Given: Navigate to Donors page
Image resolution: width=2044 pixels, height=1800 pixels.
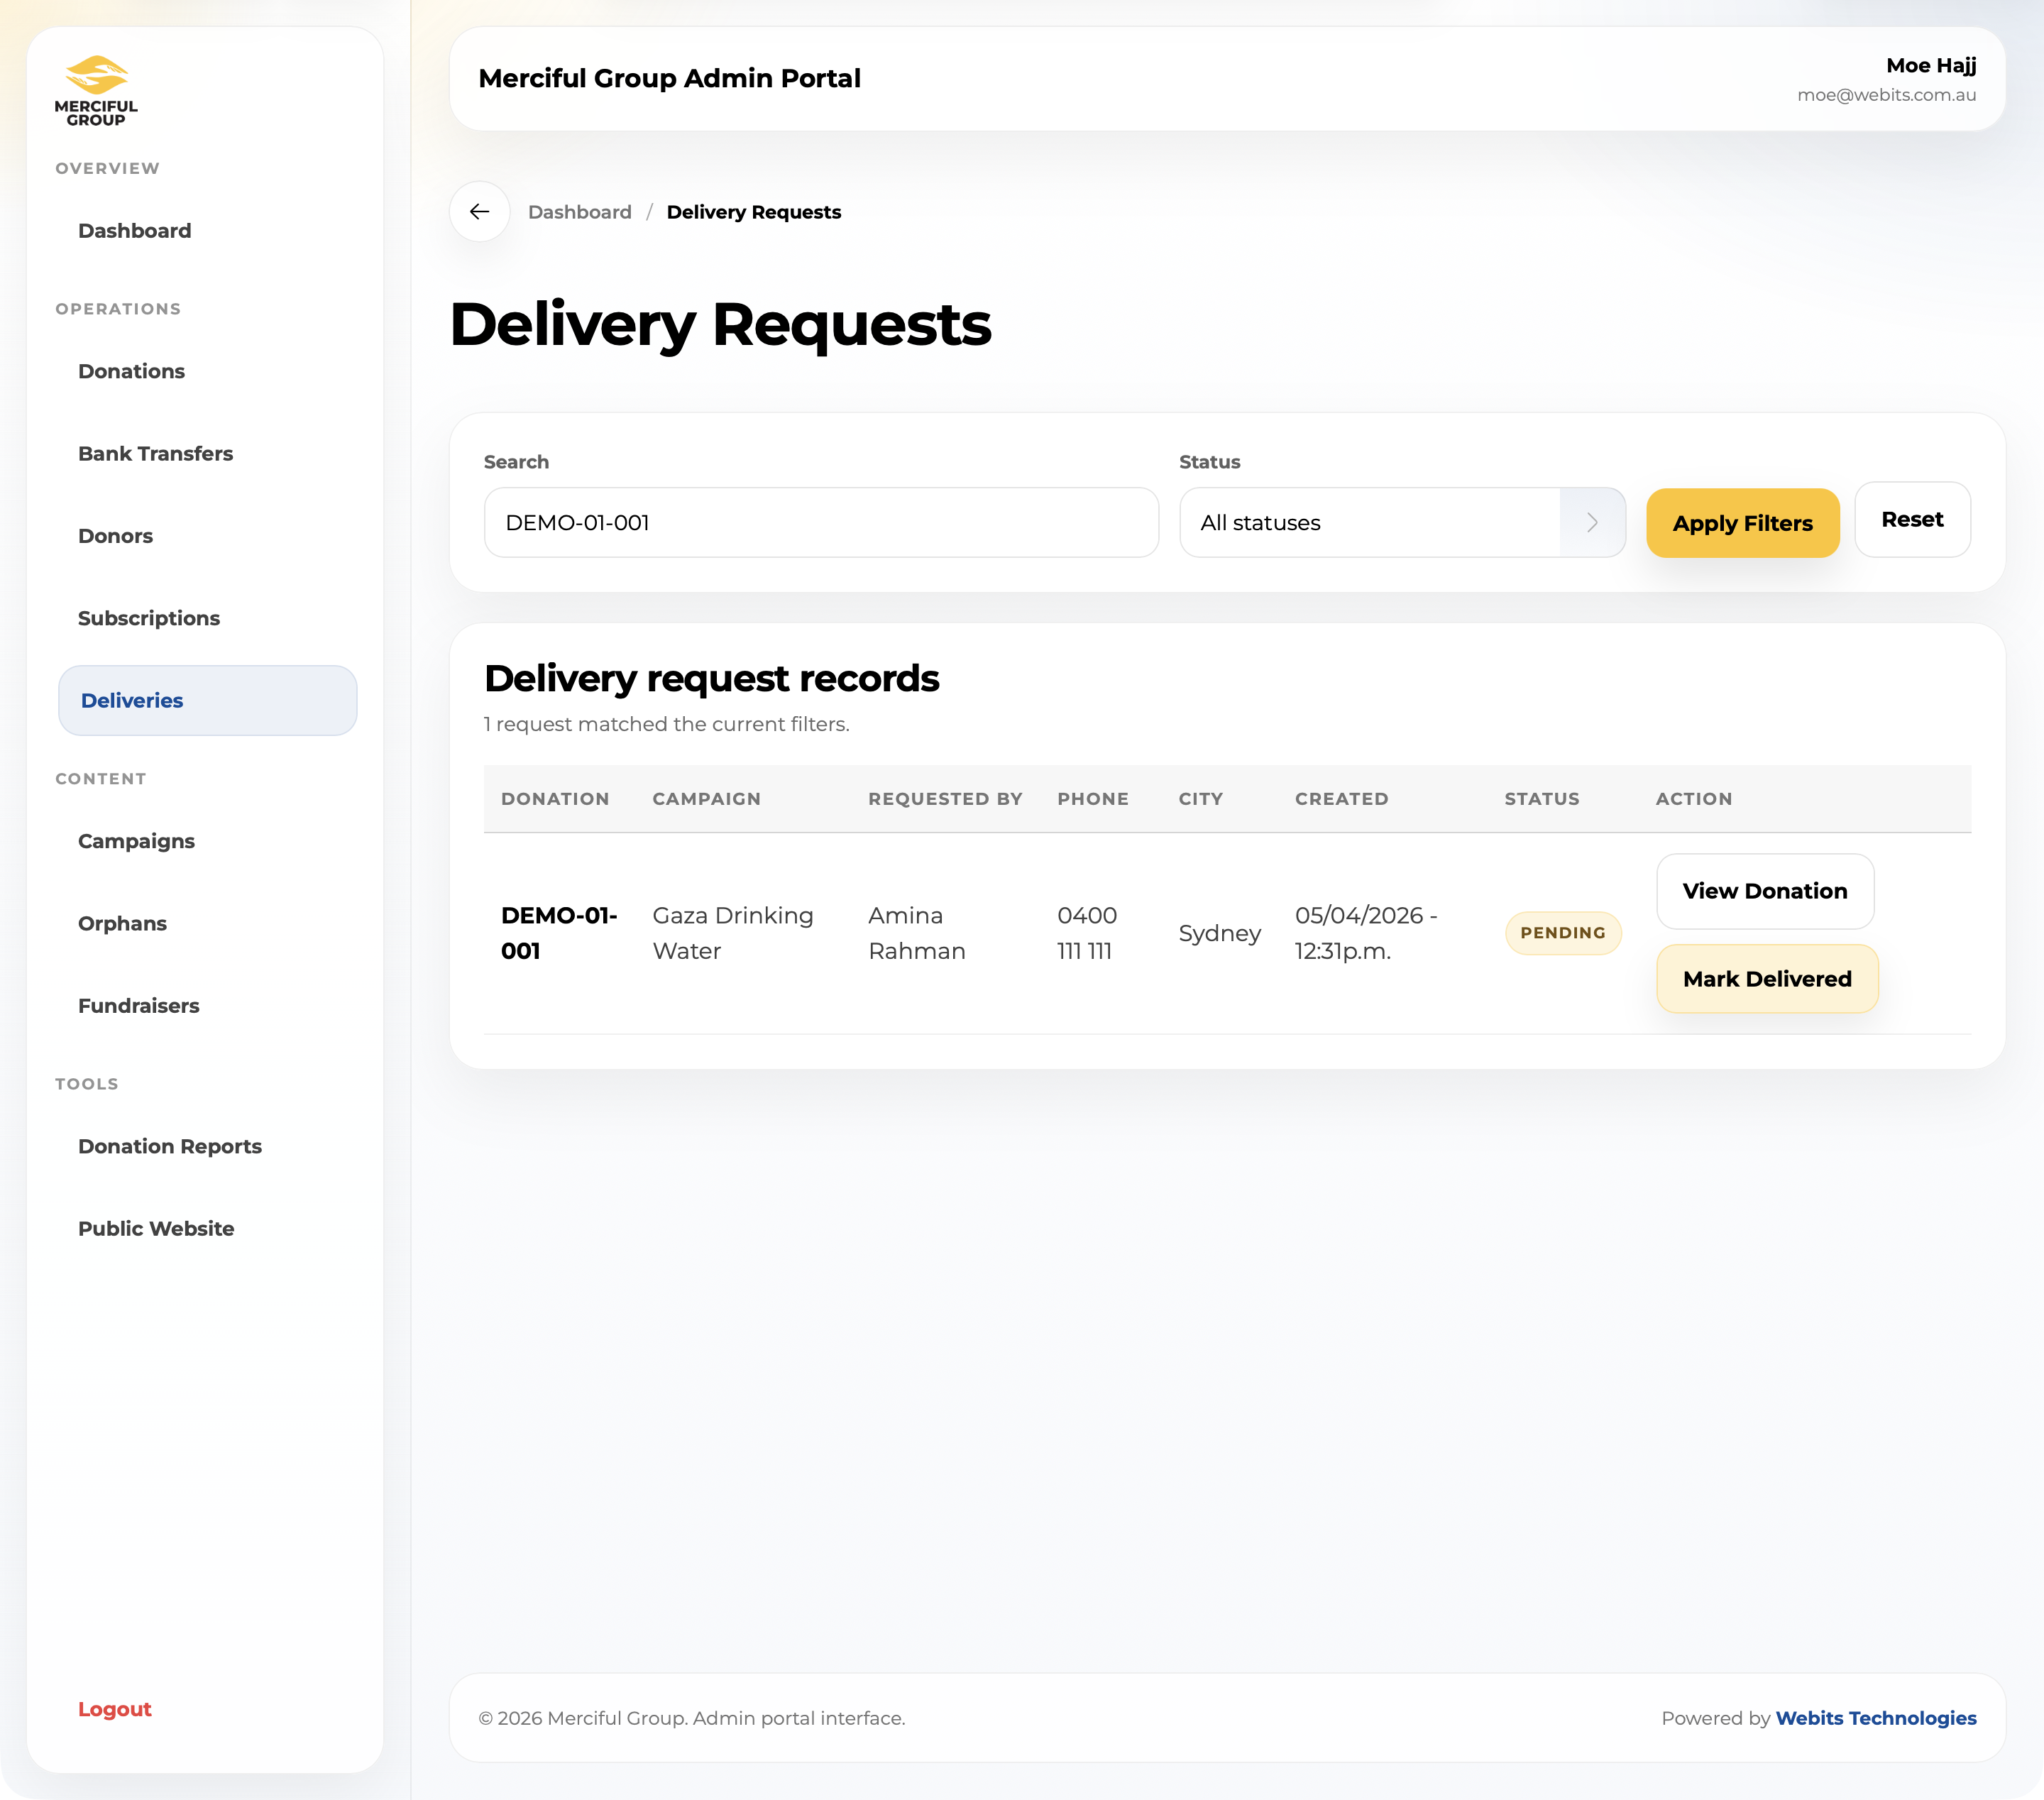Looking at the screenshot, I should tap(116, 536).
